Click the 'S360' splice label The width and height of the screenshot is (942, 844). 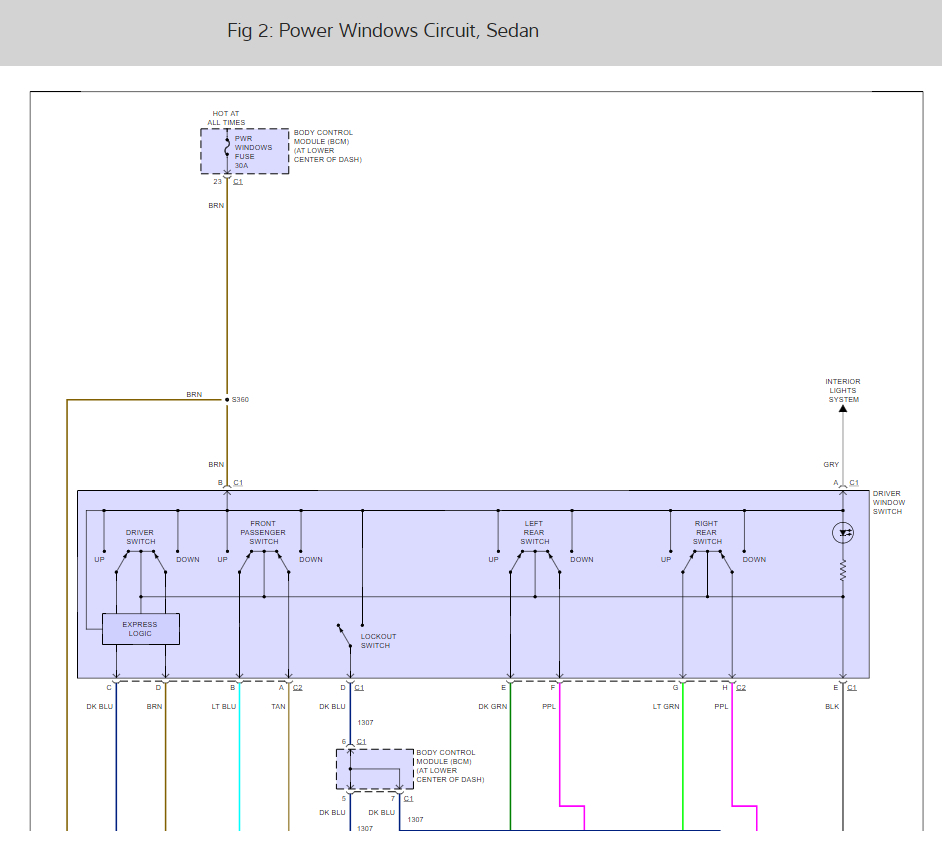pos(240,399)
